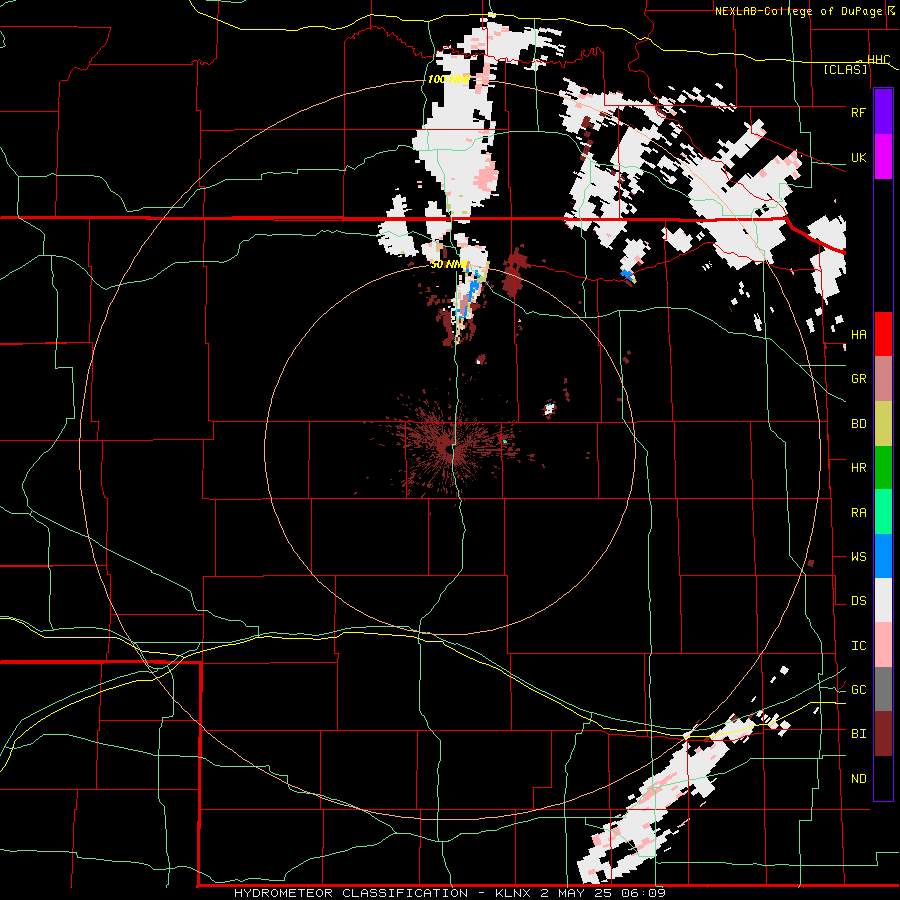Click the WS blue legend swatch

coord(883,556)
